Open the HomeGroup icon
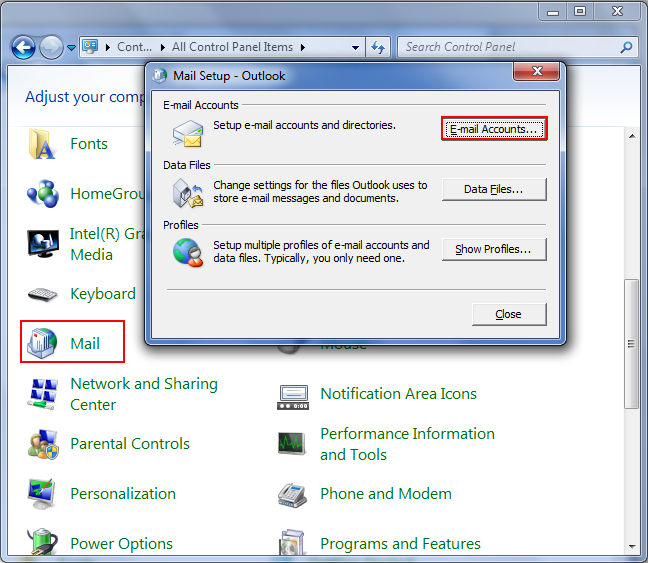648x563 pixels. point(42,194)
